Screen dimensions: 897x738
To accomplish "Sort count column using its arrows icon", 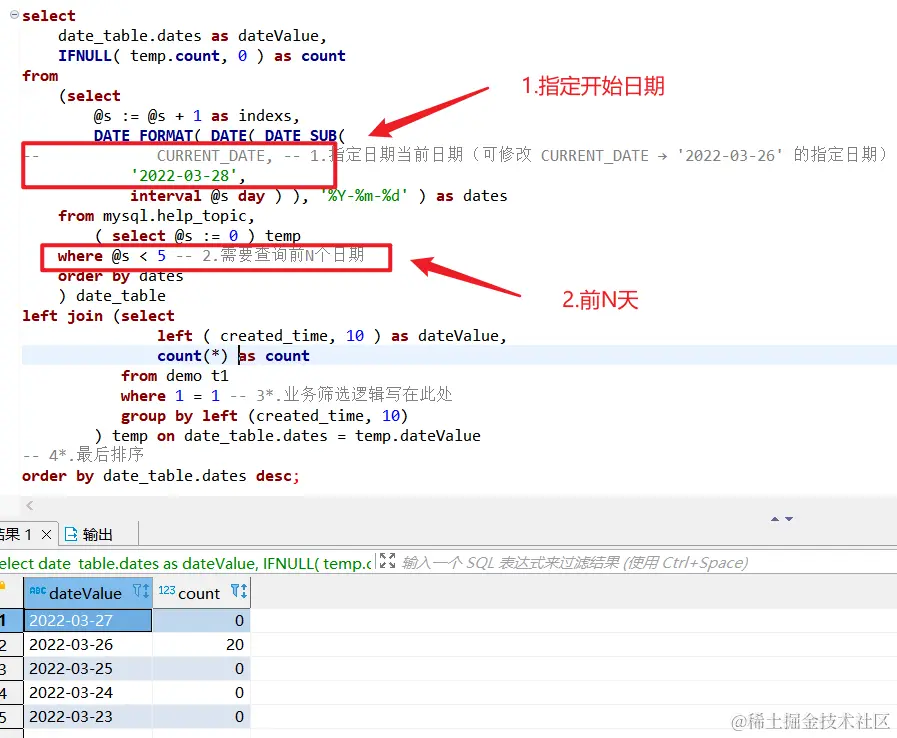I will (x=244, y=591).
